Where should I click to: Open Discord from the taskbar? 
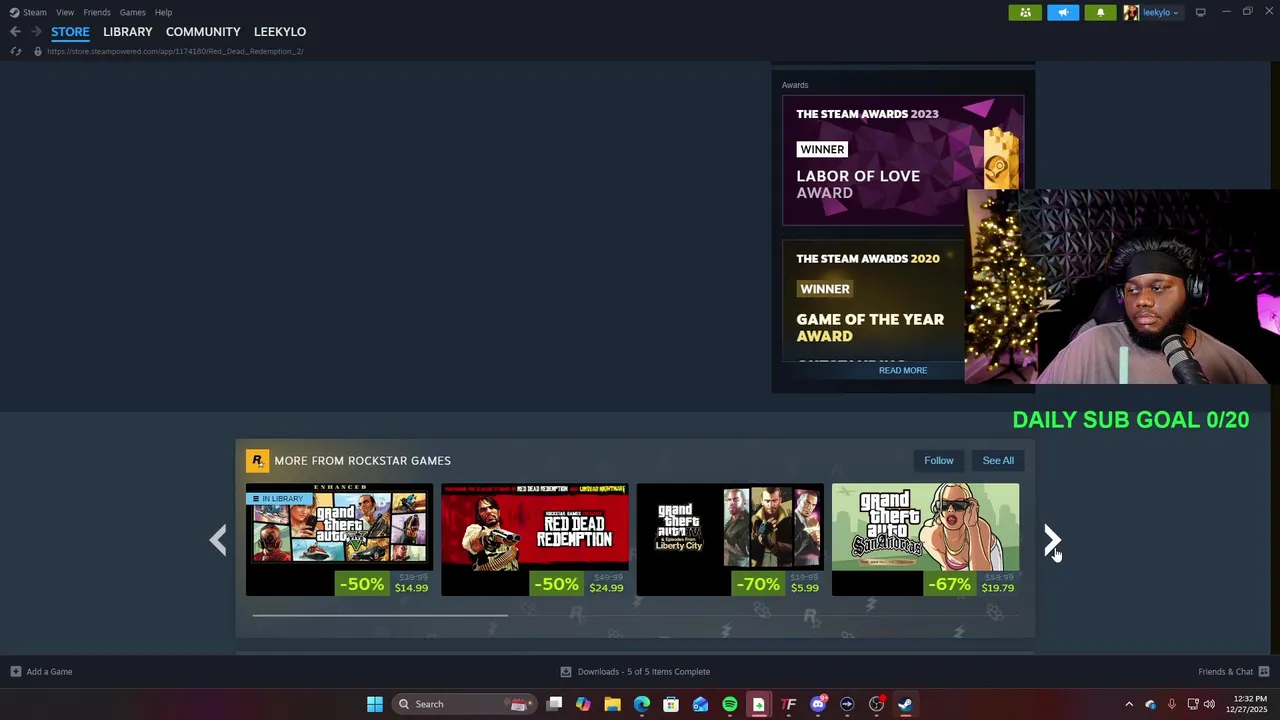pyautogui.click(x=818, y=704)
